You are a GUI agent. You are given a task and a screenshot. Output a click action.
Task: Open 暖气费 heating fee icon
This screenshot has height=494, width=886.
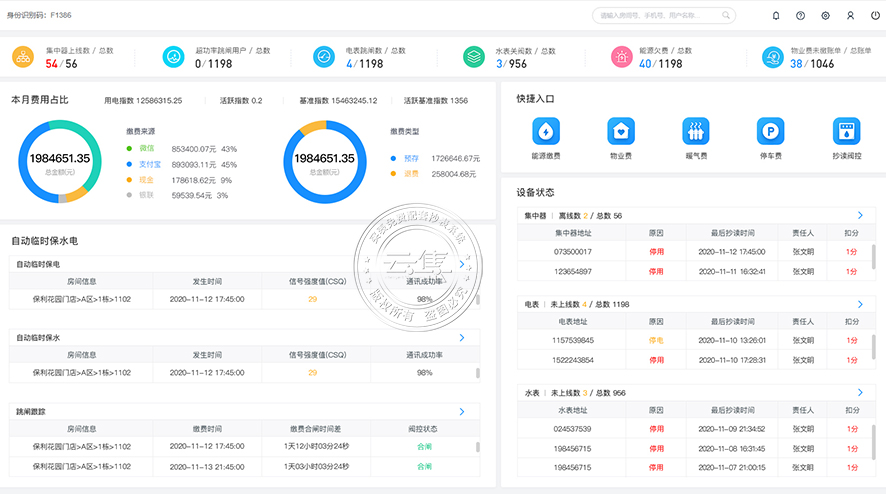click(696, 131)
